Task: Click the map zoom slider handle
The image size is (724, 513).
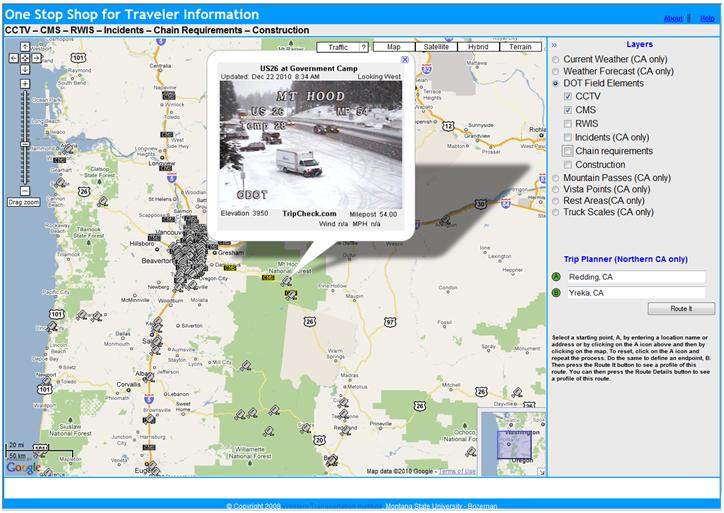Action: tap(25, 145)
